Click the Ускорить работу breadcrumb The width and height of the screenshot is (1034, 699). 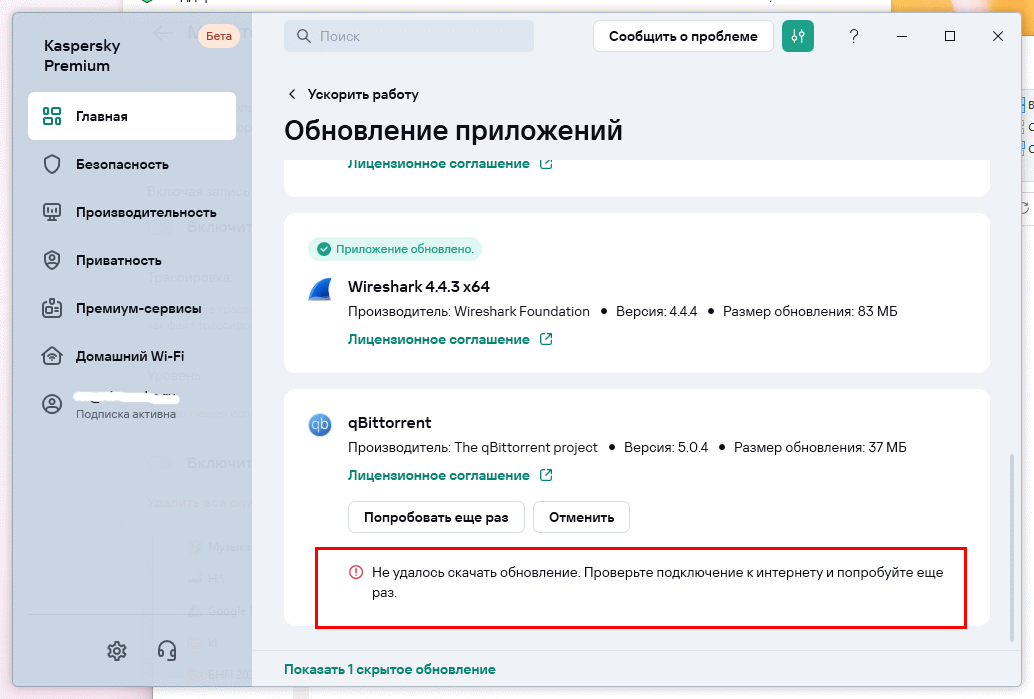[363, 94]
